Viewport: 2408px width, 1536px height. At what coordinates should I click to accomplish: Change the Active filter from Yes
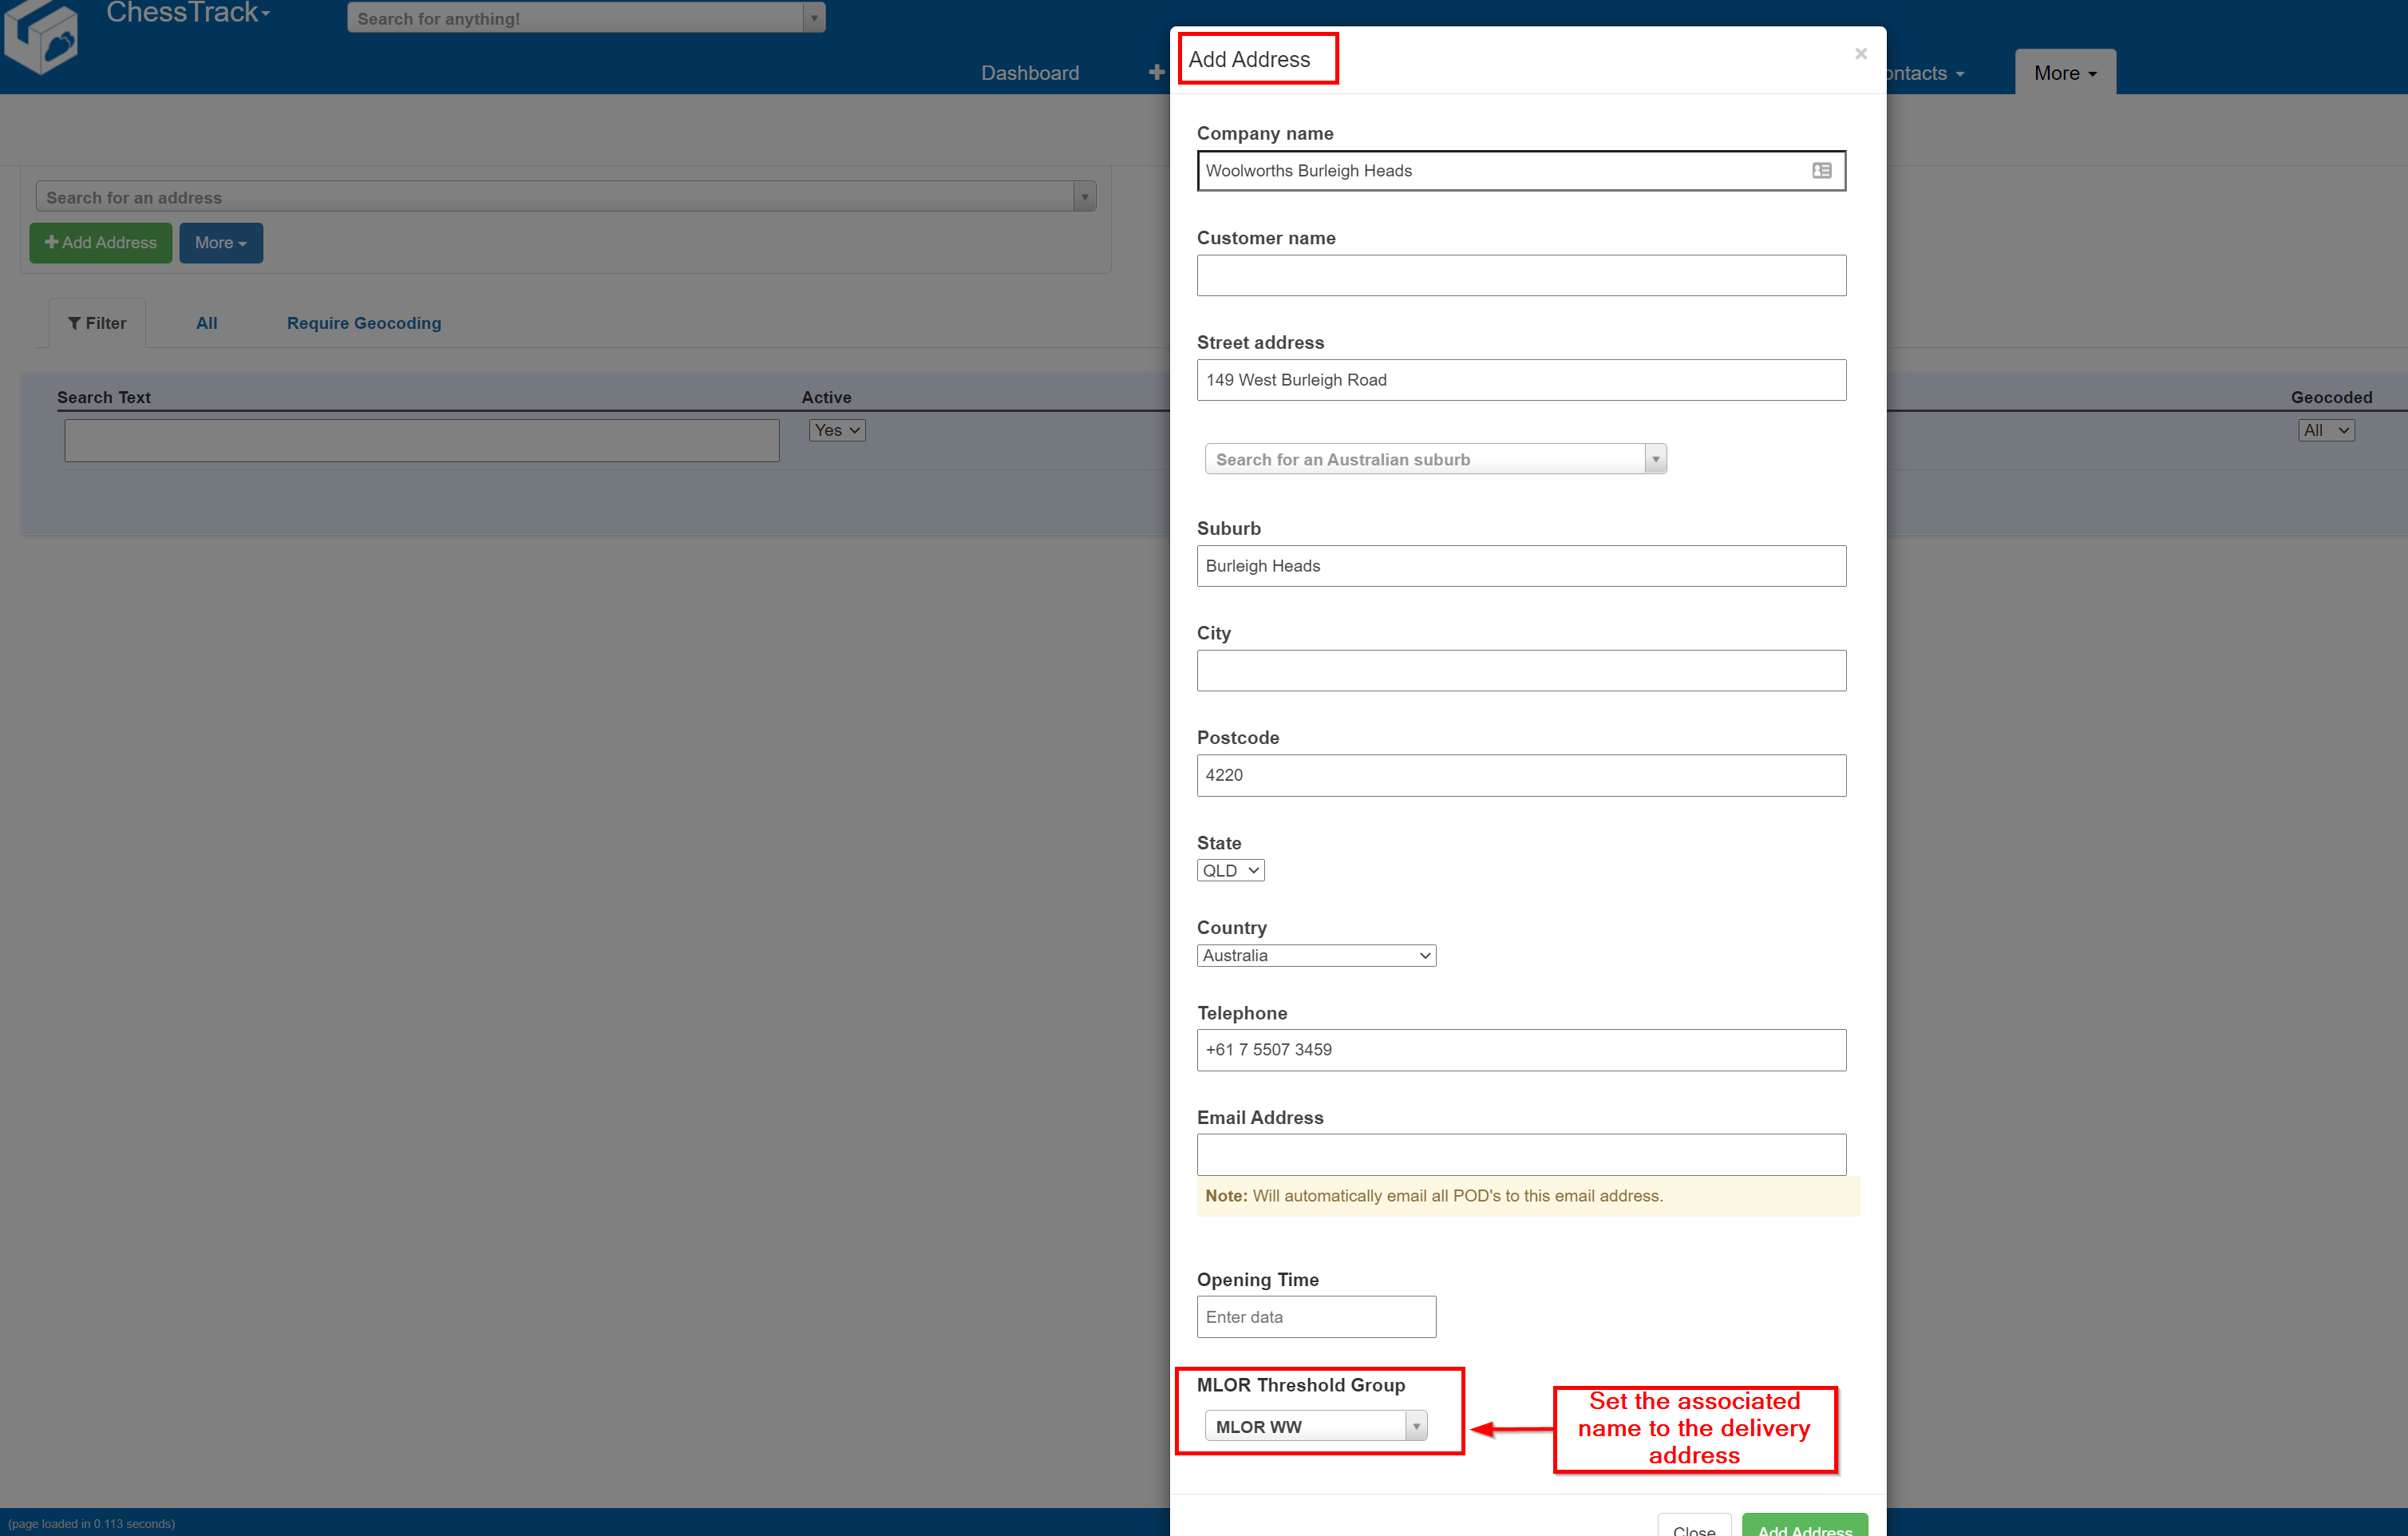coord(836,430)
